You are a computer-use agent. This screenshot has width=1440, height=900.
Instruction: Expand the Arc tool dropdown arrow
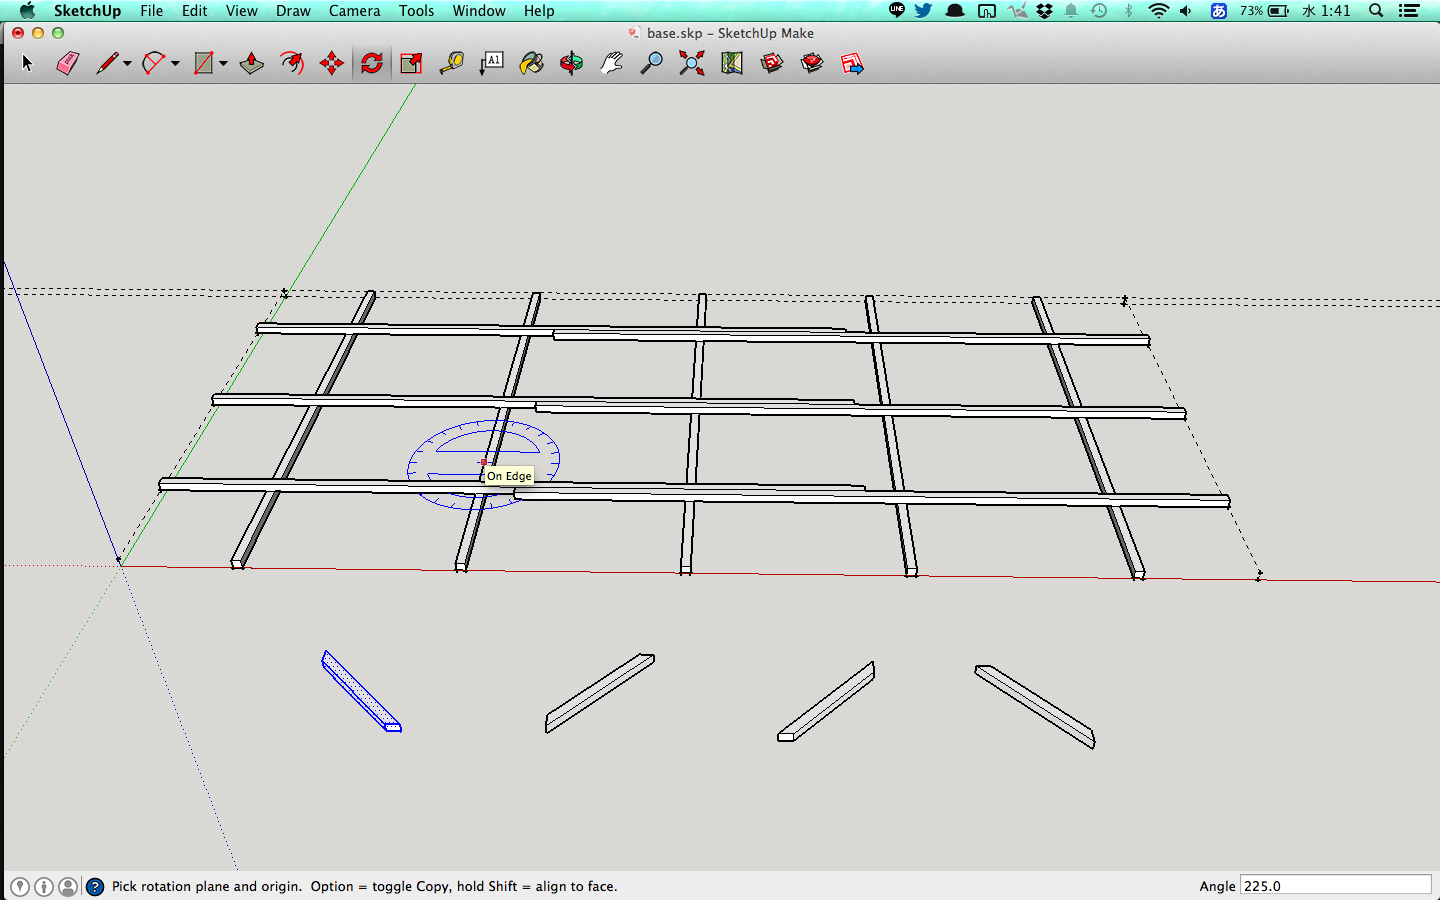175,64
